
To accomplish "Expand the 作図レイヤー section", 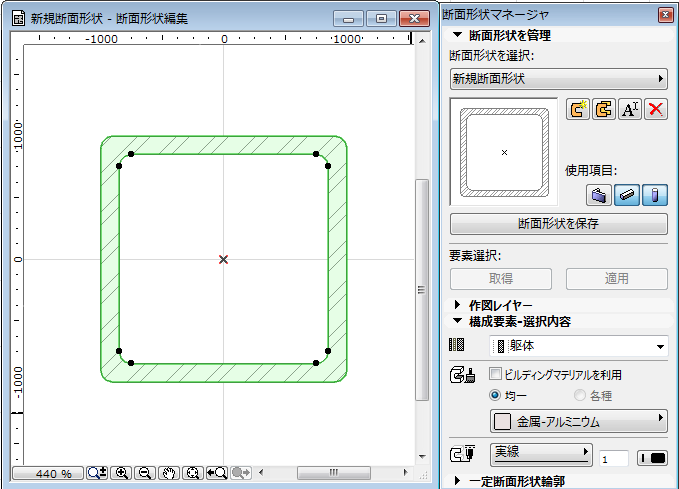I will point(457,304).
